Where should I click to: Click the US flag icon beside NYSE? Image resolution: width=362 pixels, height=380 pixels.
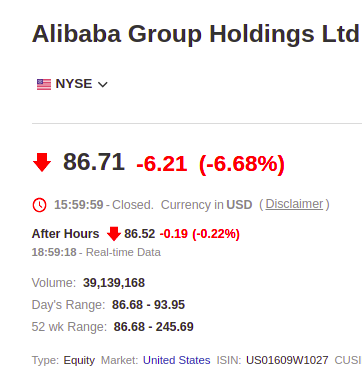coord(44,84)
